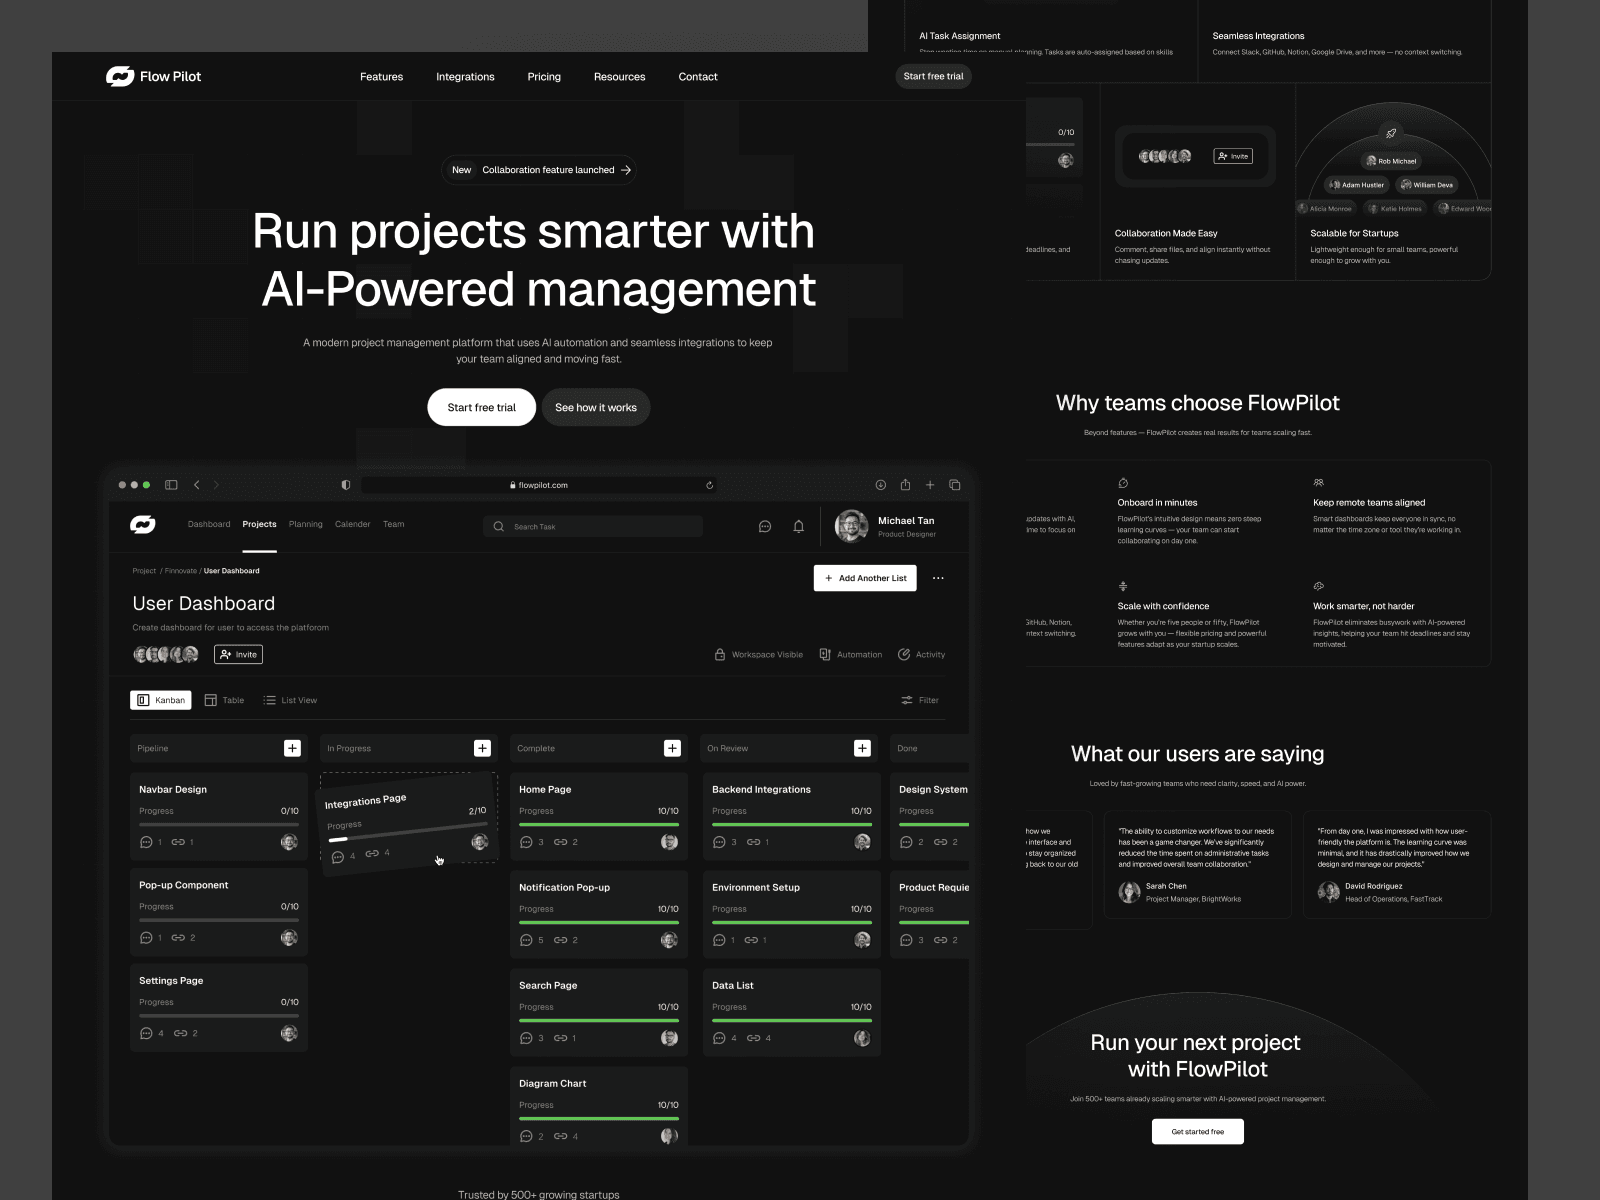Add a card to In Progress column
1600x1200 pixels.
click(482, 748)
